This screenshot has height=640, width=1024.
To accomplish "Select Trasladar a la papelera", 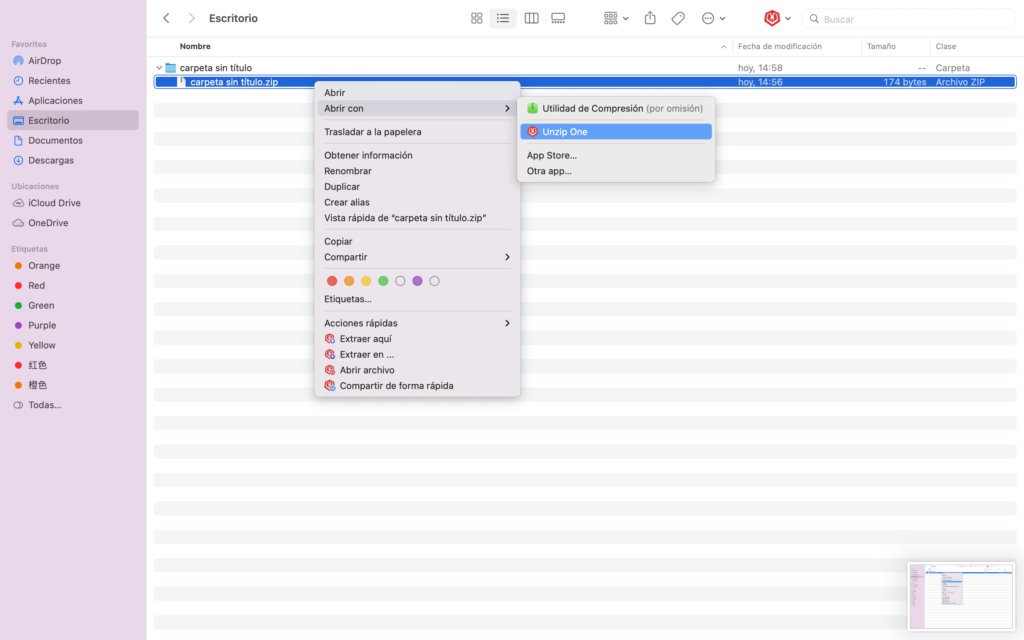I will [x=372, y=132].
